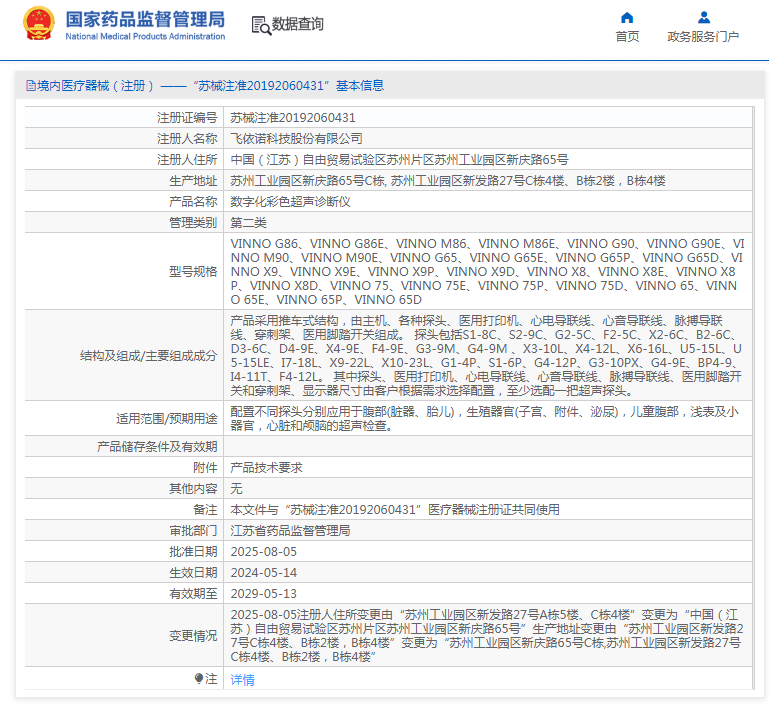This screenshot has width=769, height=711.
Task: Click registrant name 飞依诺科技股份有限公司
Action: coord(297,139)
